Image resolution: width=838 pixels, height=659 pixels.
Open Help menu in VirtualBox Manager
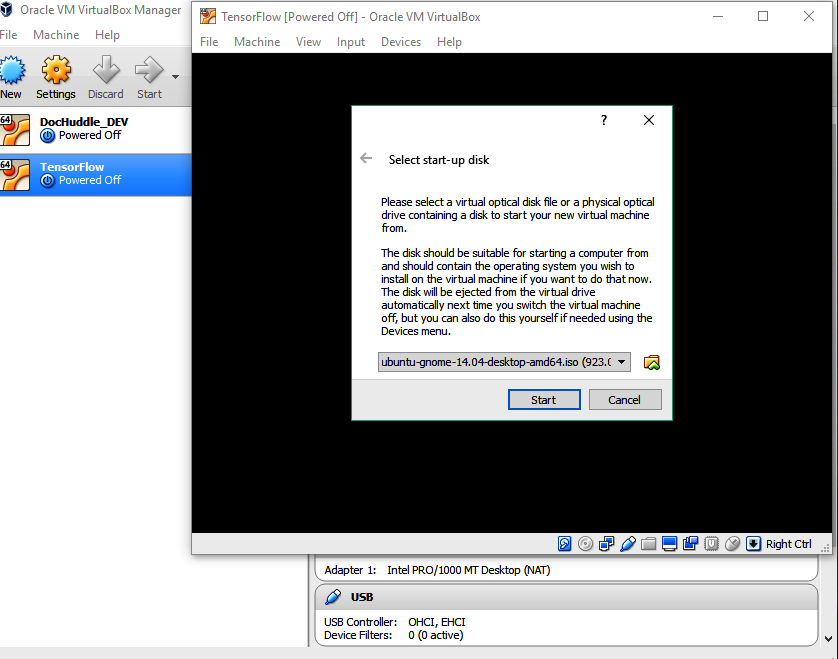coord(107,35)
